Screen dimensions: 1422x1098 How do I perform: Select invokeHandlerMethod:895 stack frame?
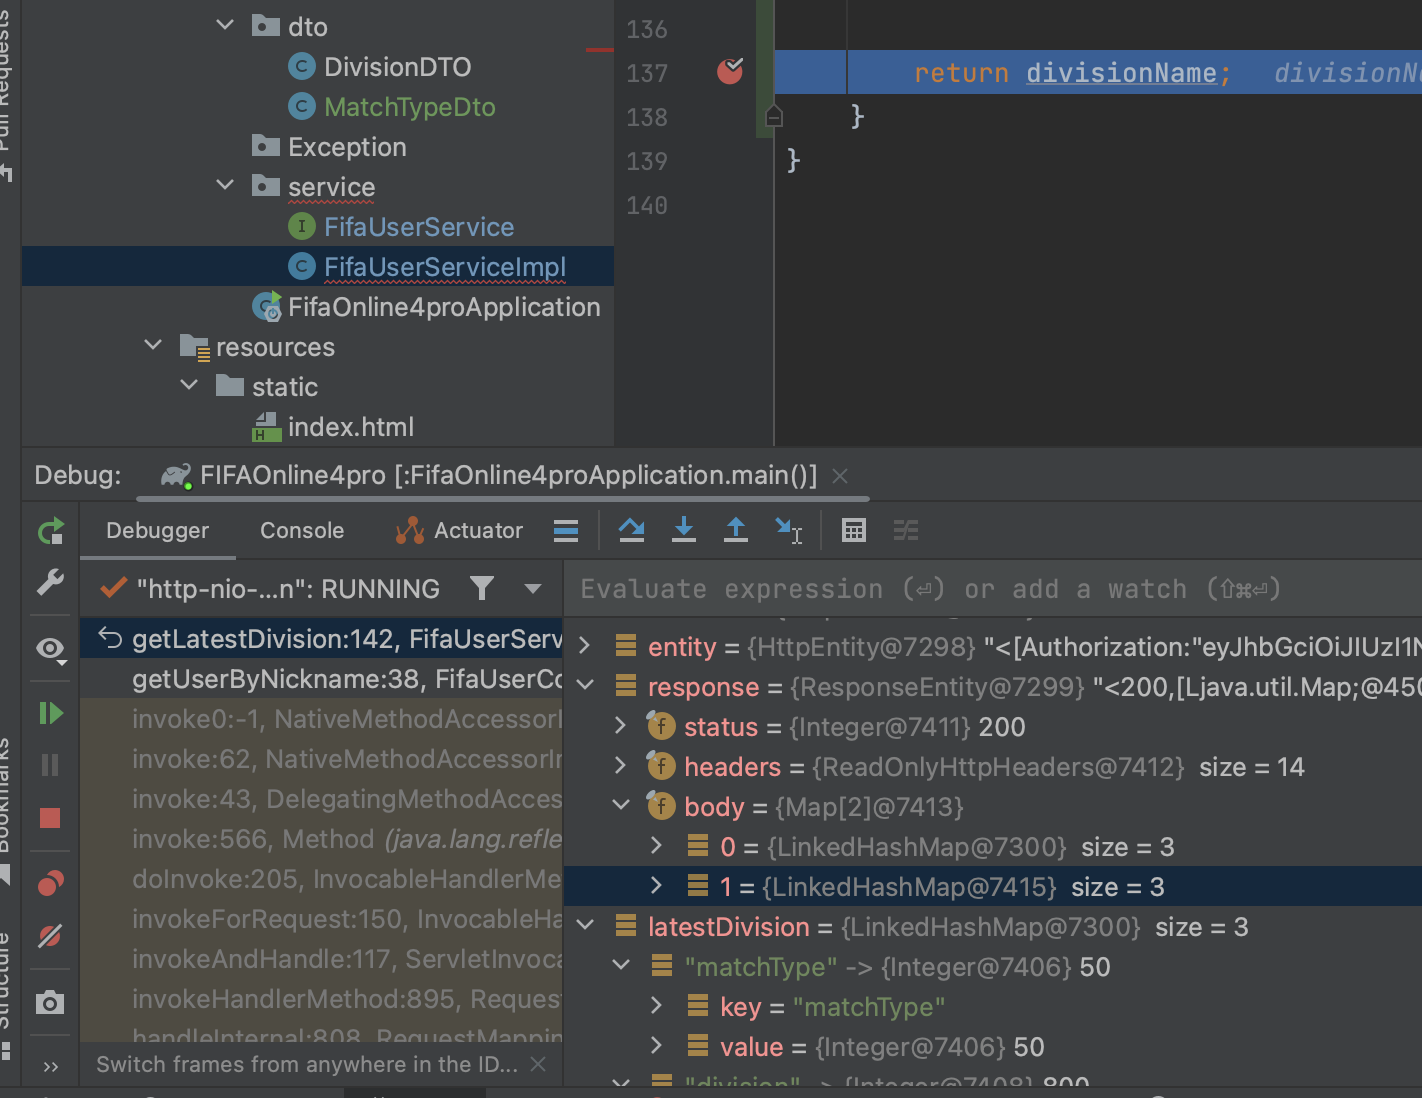321,999
